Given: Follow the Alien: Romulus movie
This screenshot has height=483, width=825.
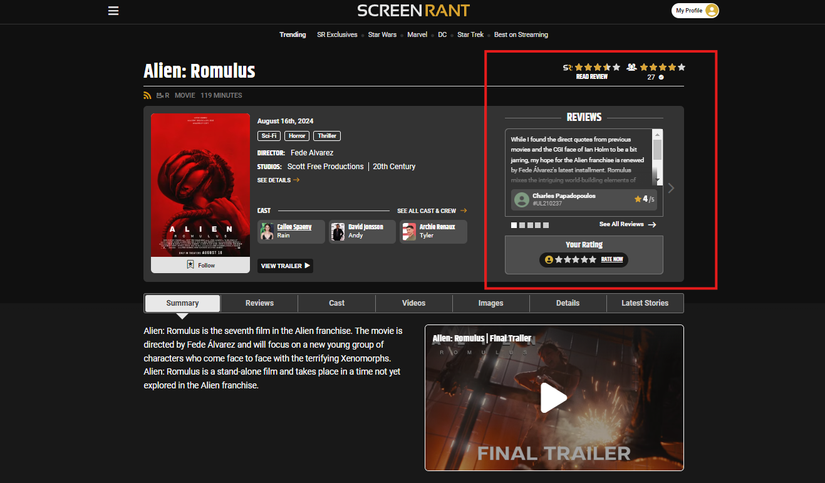Looking at the screenshot, I should 200,265.
